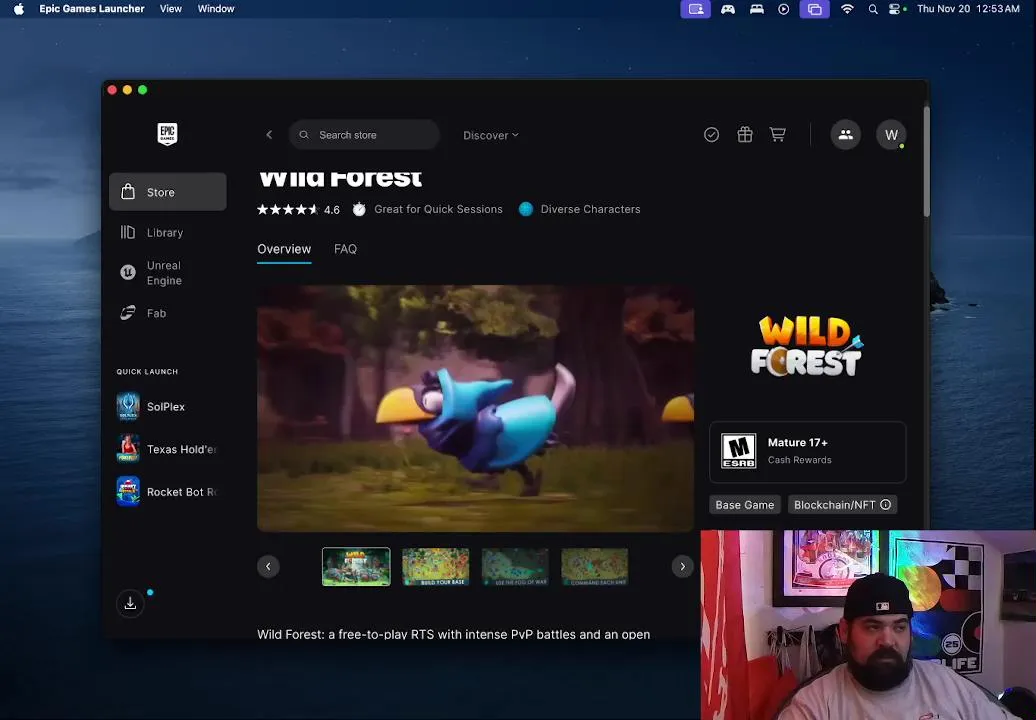This screenshot has height=720, width=1036.
Task: Click the Diverse Characters label
Action: tap(590, 209)
